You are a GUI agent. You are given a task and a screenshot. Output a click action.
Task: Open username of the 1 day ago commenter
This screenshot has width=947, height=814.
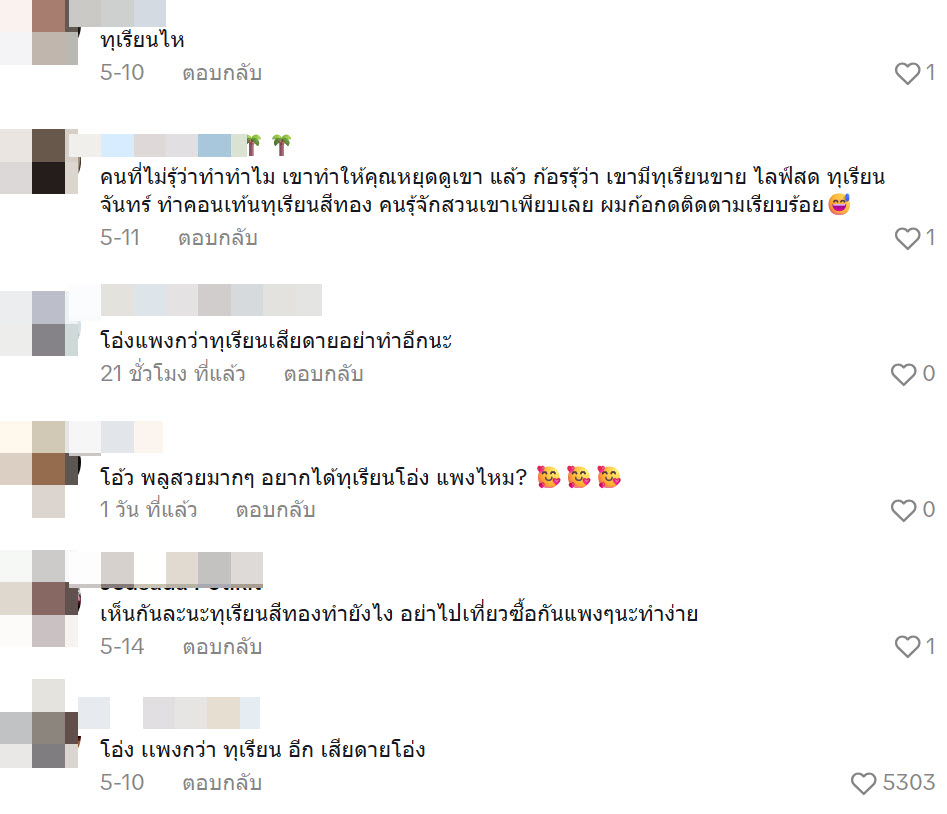(115, 437)
